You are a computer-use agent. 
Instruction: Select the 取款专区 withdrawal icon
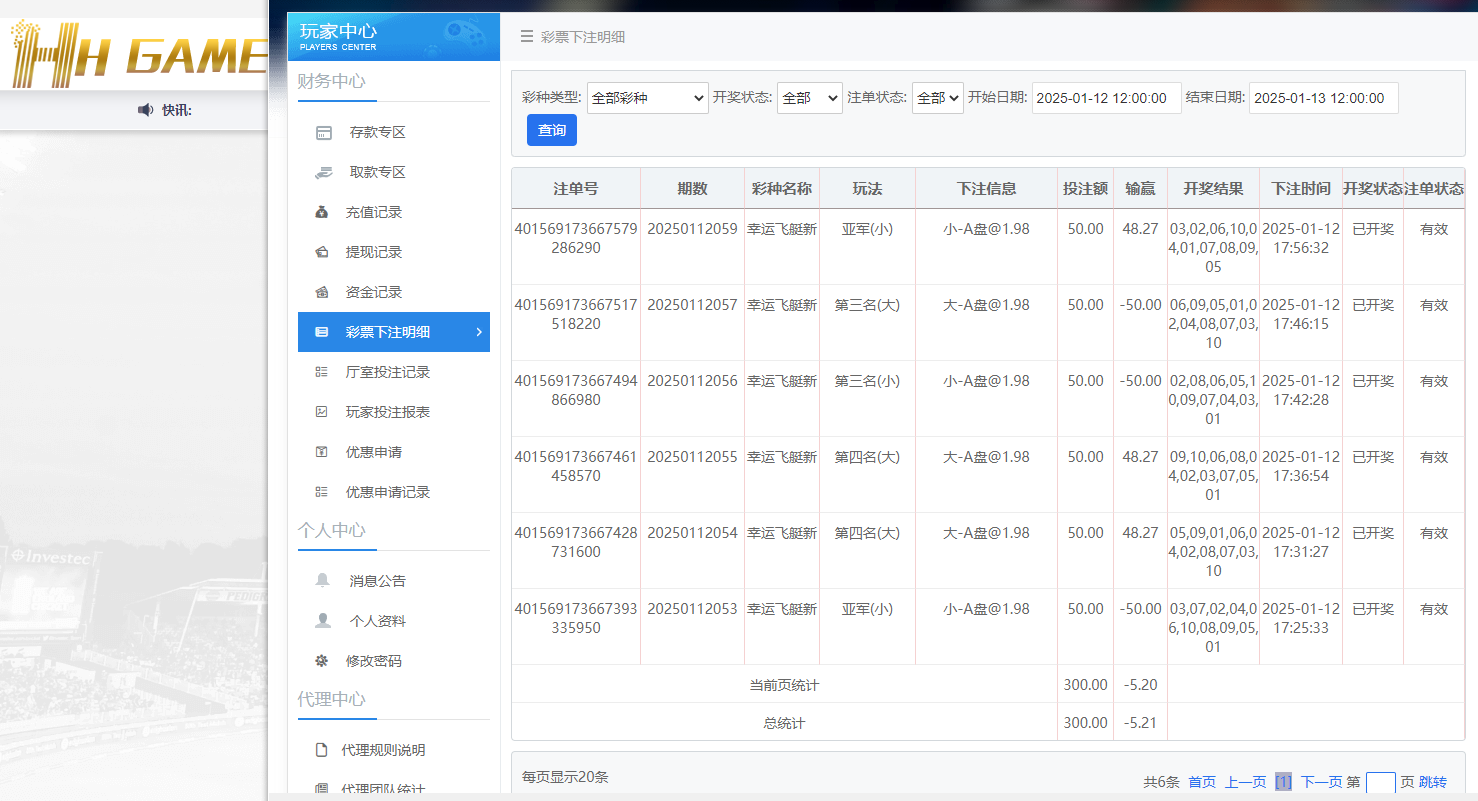click(x=323, y=171)
